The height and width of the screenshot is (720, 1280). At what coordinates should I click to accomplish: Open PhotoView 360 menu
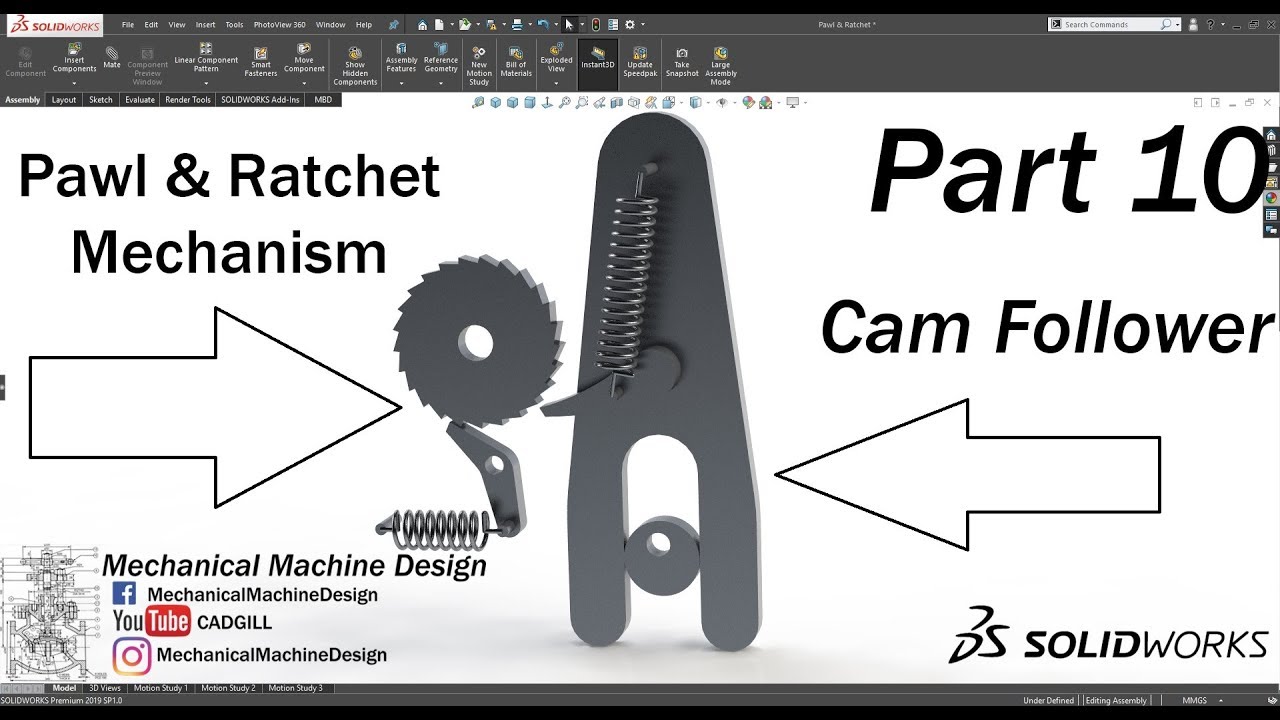(x=280, y=24)
